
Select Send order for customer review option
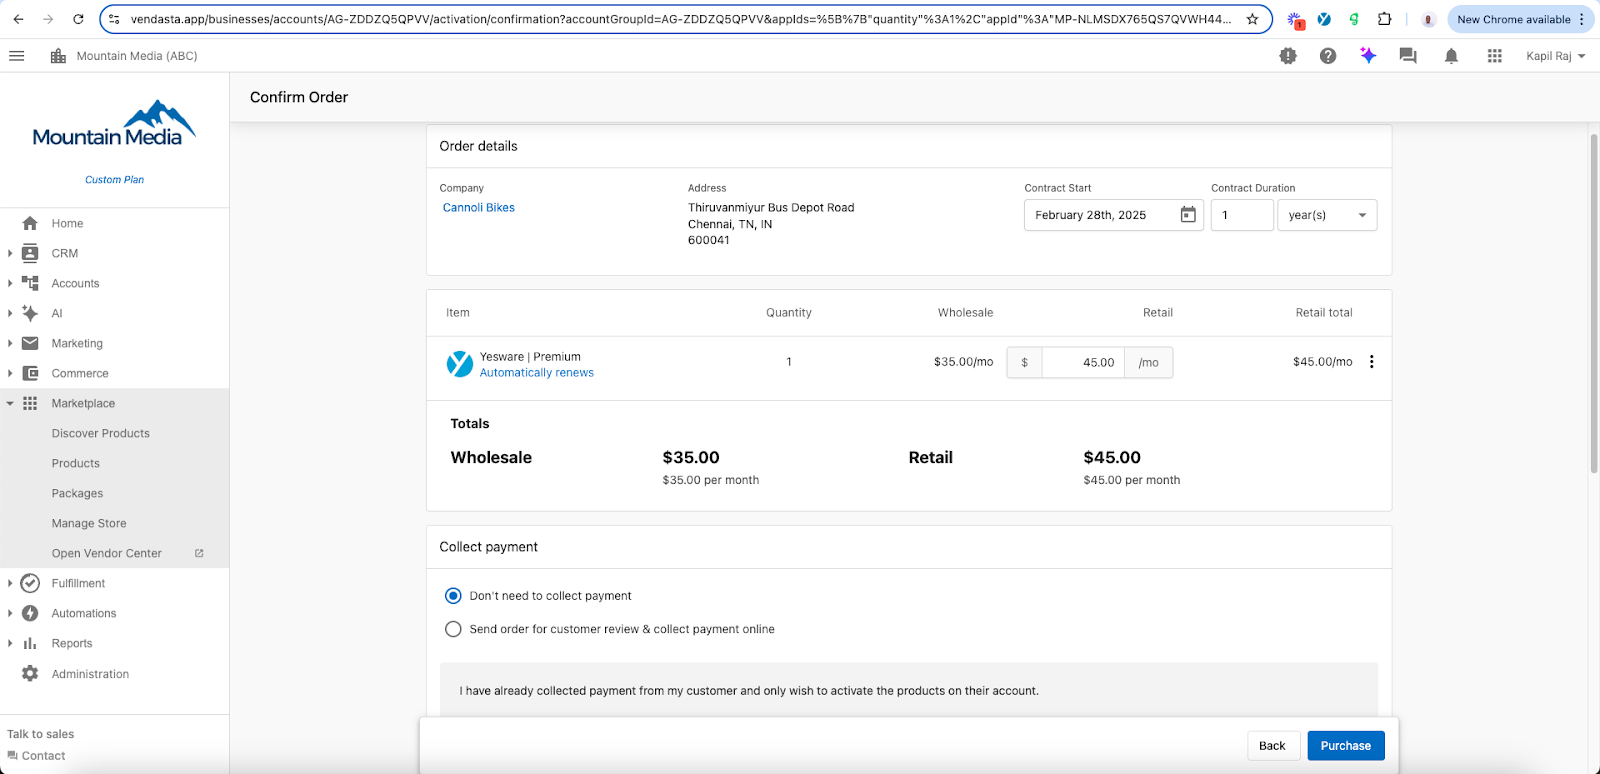pyautogui.click(x=453, y=629)
